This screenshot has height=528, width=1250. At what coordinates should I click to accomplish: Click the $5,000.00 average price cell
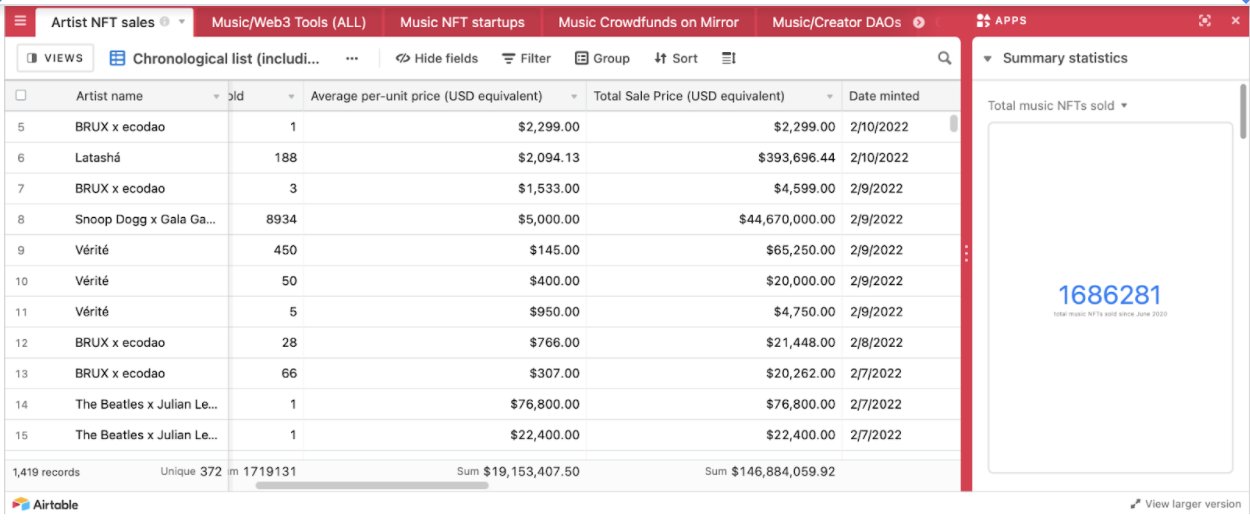[445, 219]
